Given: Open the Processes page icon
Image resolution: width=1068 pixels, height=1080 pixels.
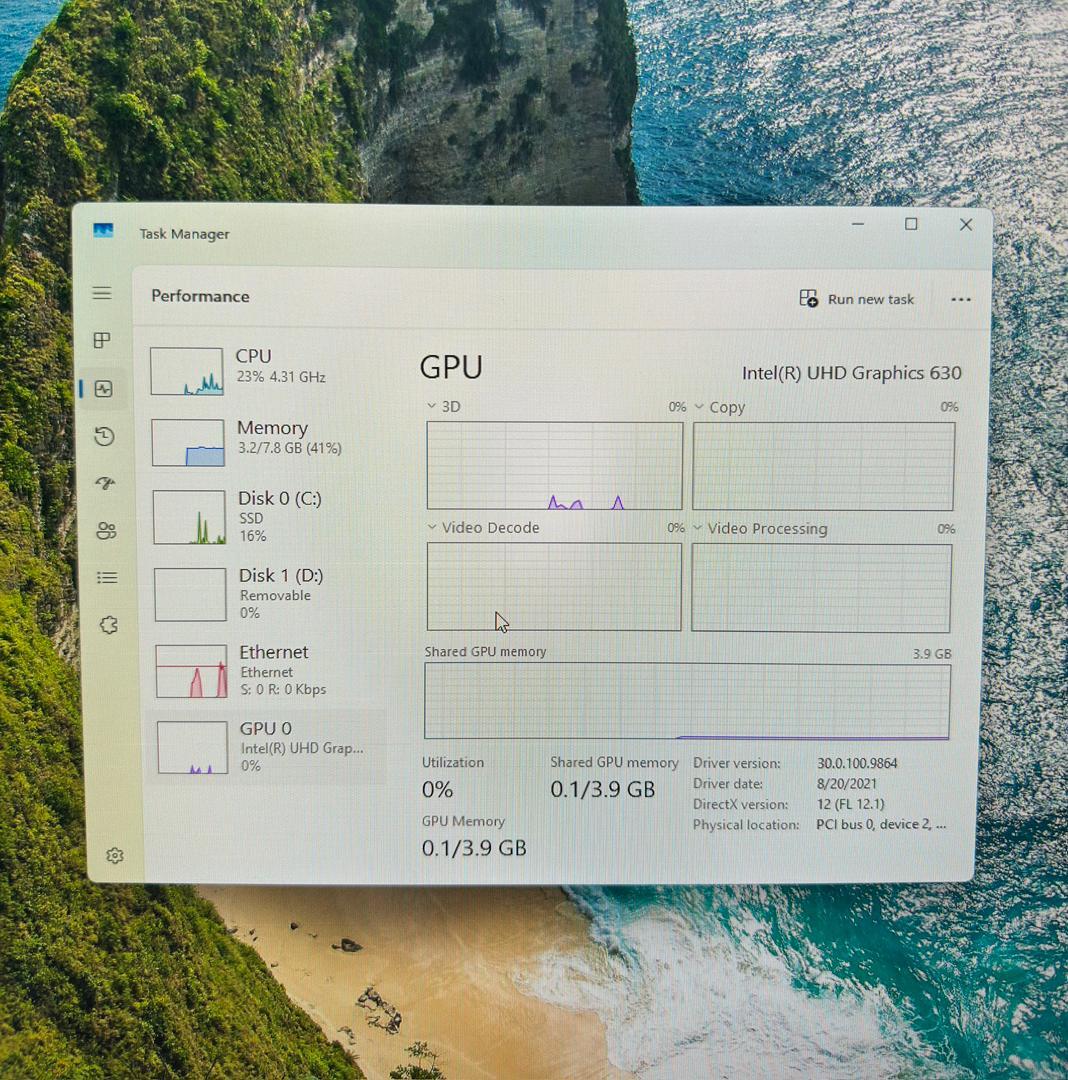Looking at the screenshot, I should coord(102,341).
